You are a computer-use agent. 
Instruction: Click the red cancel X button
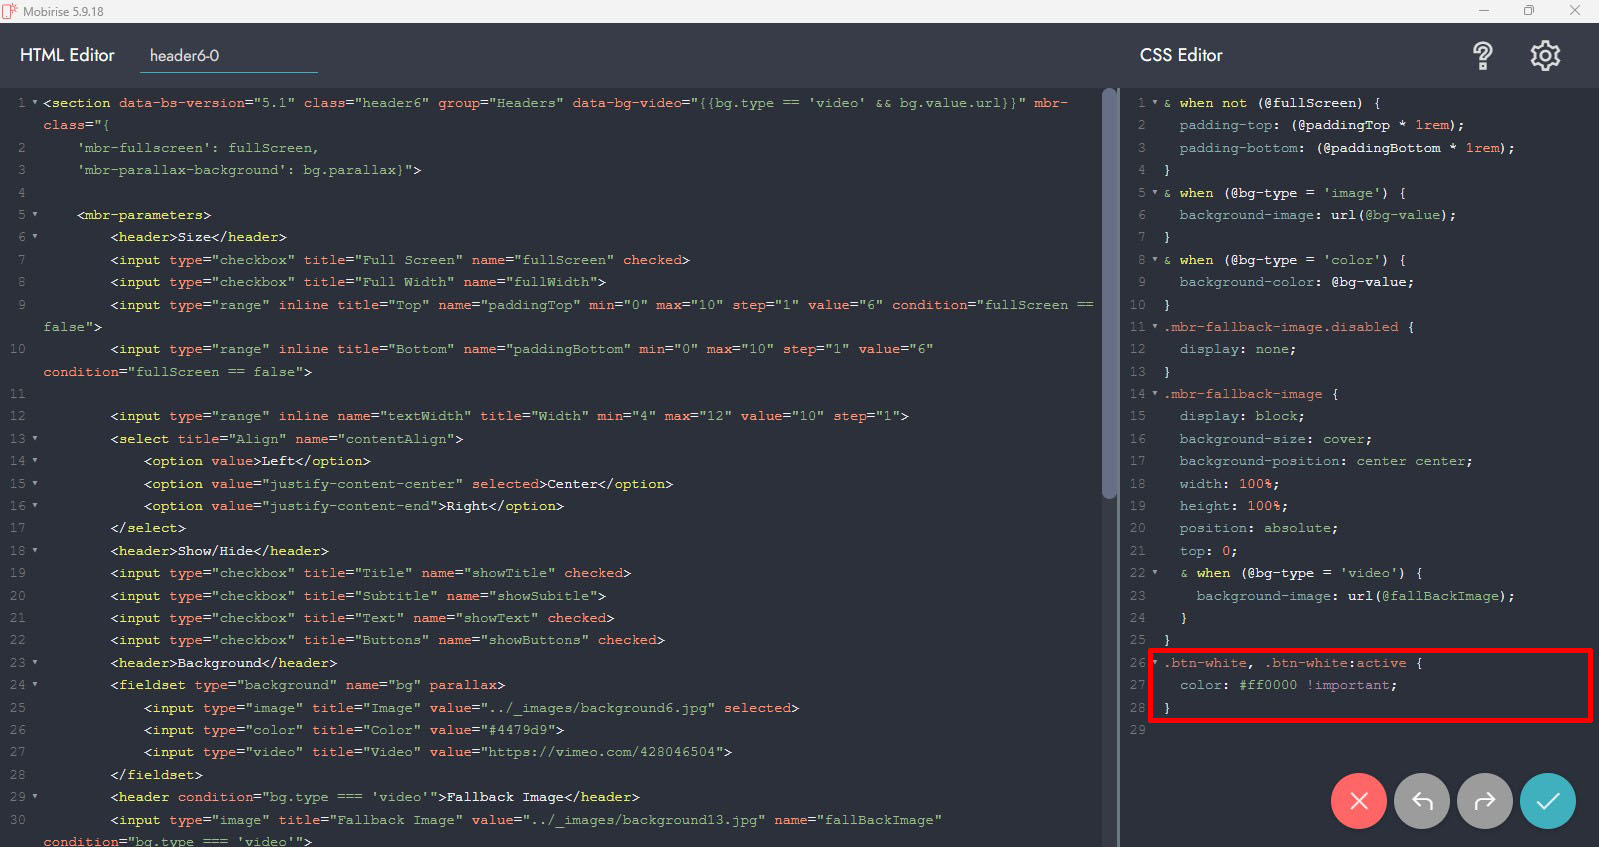pos(1358,801)
